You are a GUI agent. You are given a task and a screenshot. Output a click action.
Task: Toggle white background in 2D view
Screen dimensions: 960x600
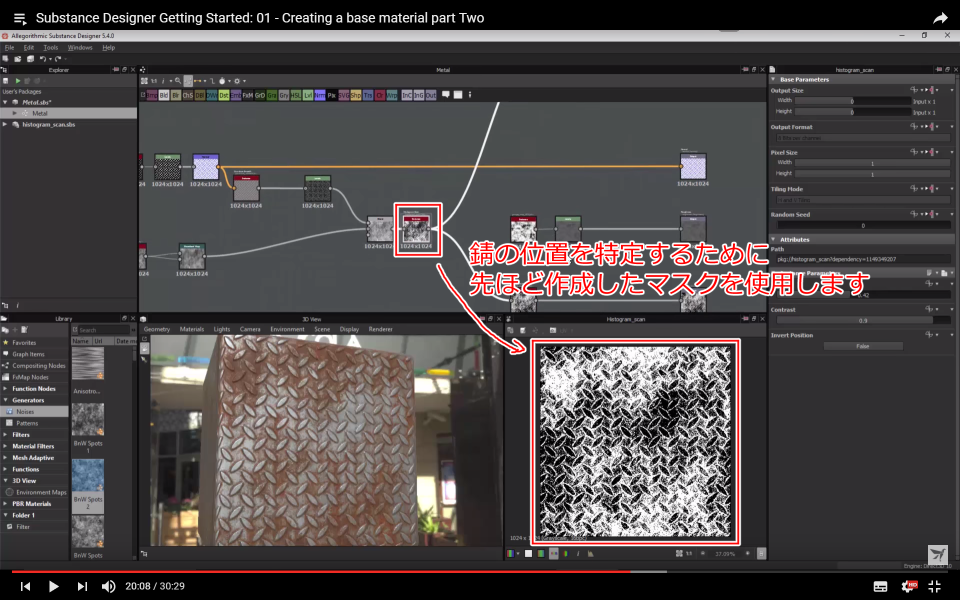[528, 553]
